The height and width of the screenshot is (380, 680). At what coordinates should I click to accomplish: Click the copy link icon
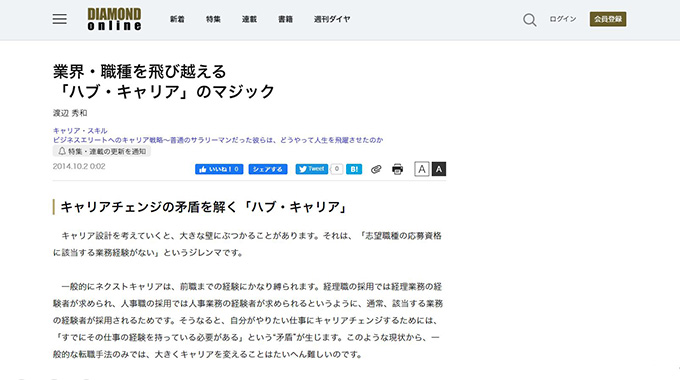[376, 169]
